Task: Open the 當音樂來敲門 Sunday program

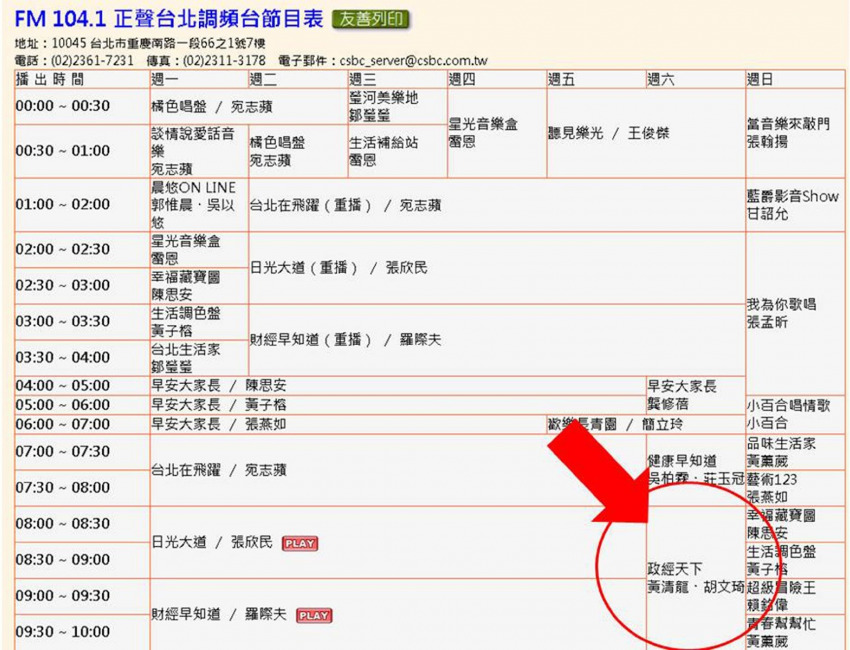Action: coord(788,133)
